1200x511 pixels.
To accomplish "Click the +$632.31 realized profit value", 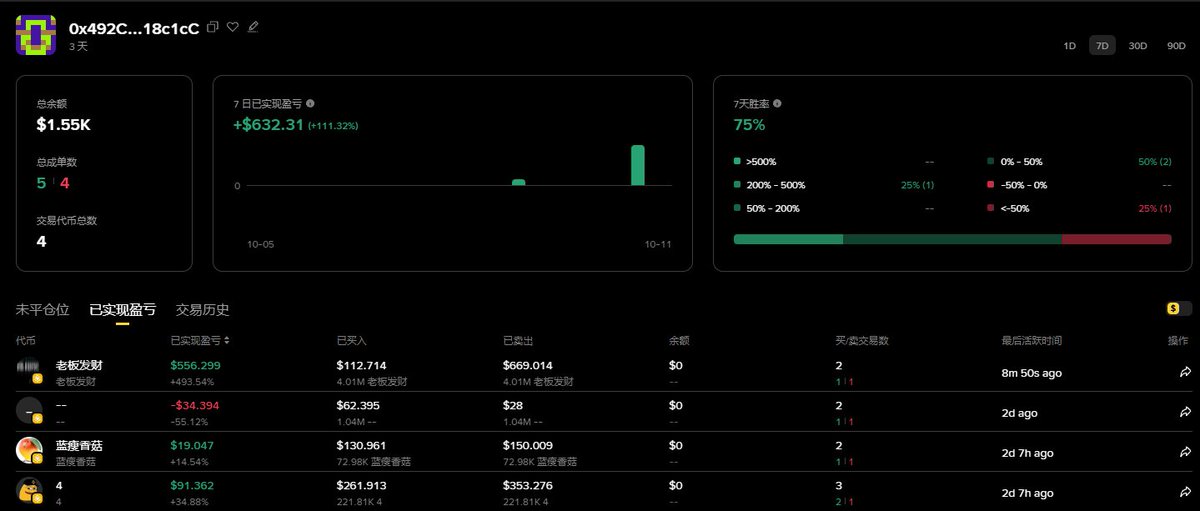I will click(x=268, y=125).
